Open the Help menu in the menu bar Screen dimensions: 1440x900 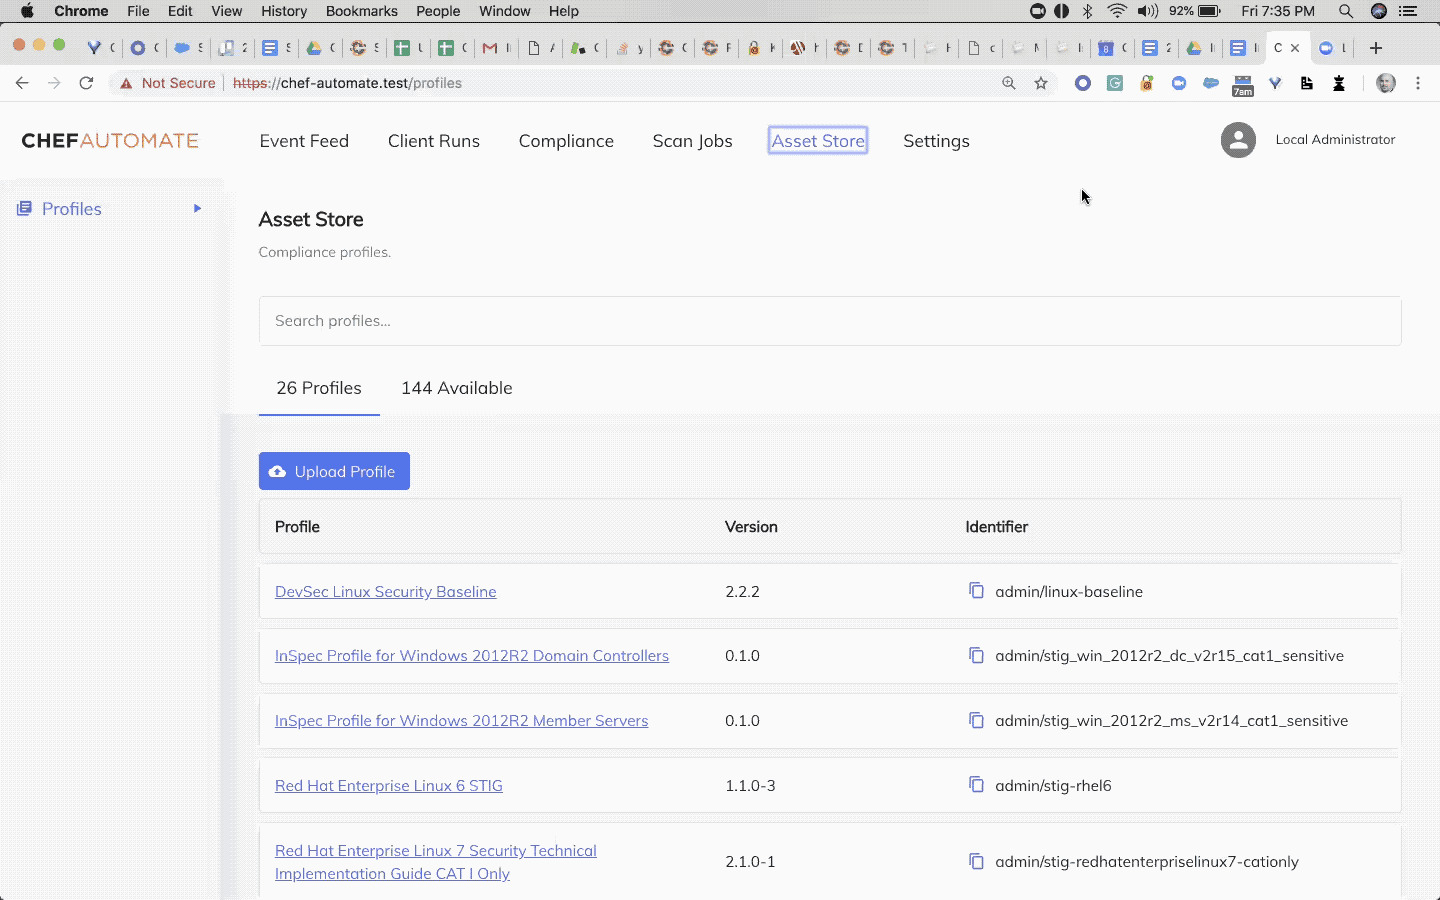coord(563,11)
